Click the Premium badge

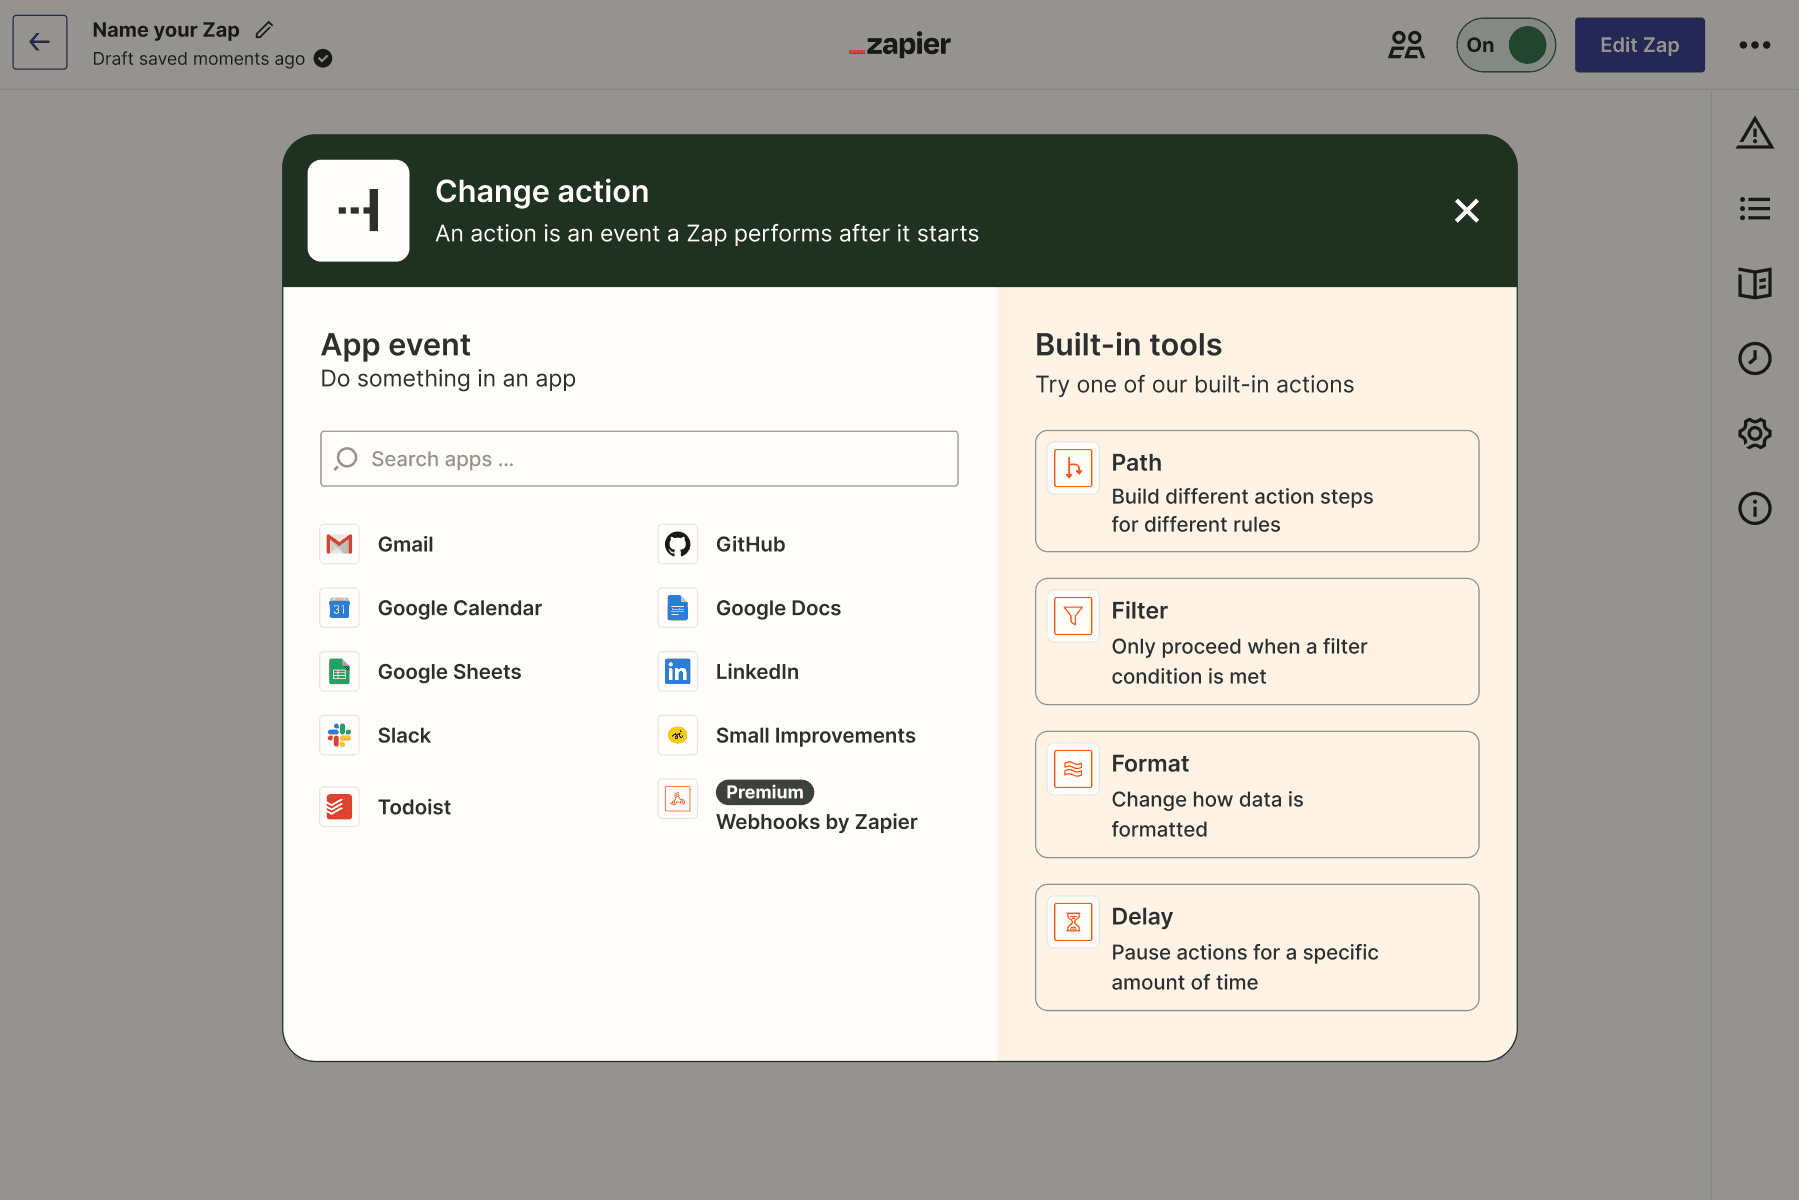[x=765, y=792]
